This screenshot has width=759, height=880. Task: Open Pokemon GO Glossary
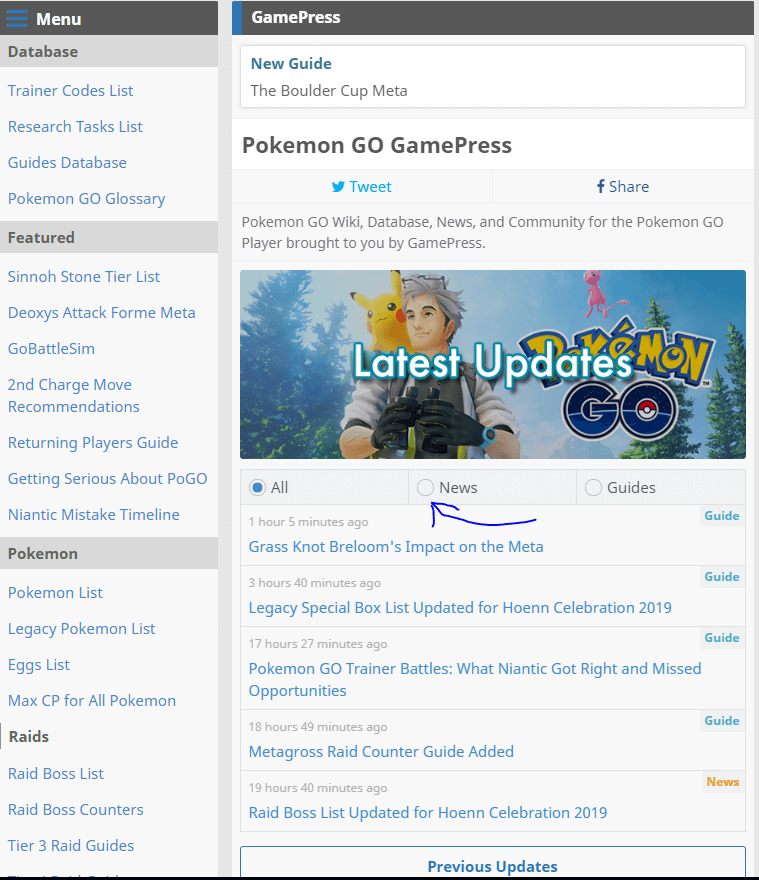click(86, 199)
